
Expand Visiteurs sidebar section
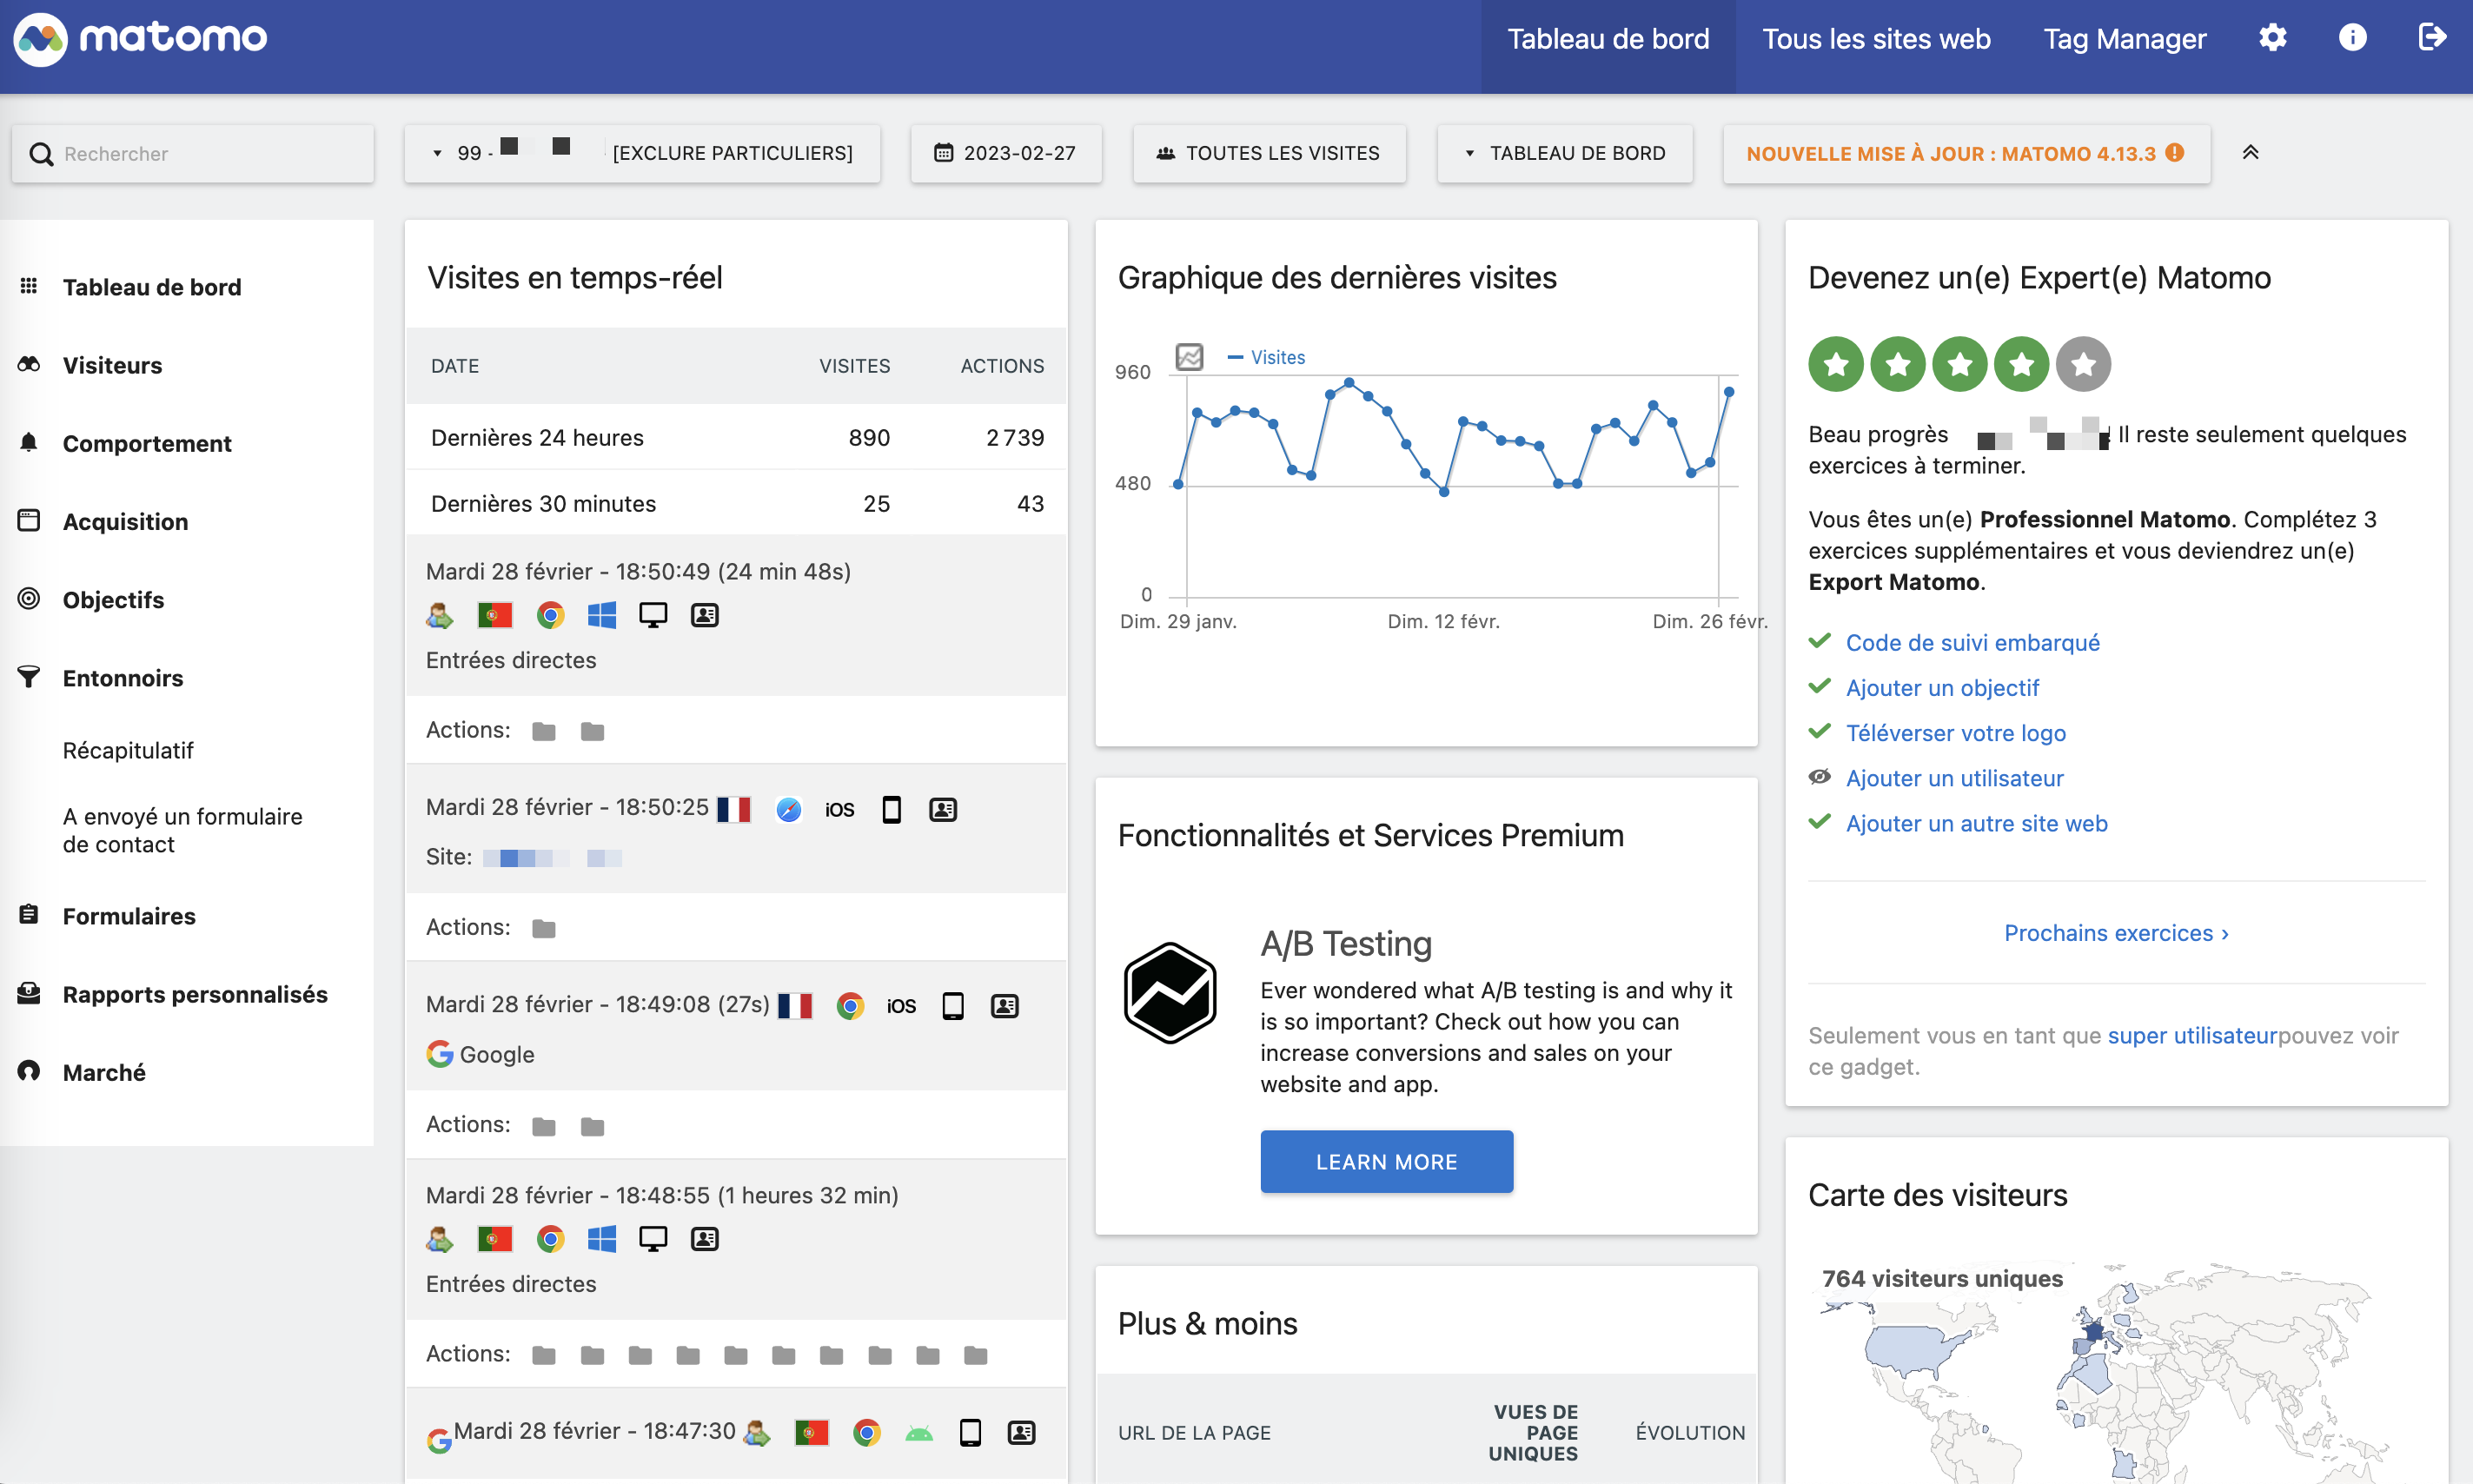pyautogui.click(x=112, y=365)
